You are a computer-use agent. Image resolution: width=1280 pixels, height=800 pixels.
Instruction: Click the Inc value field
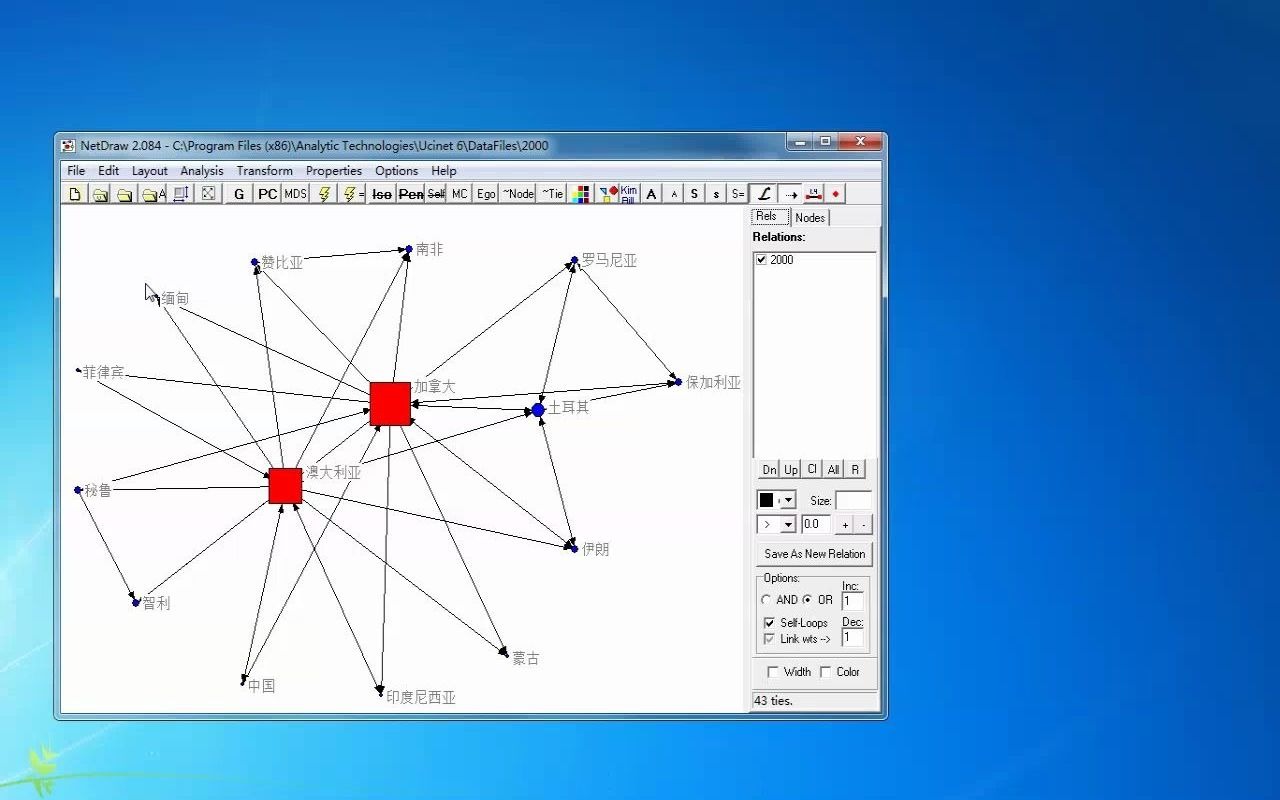click(x=852, y=601)
